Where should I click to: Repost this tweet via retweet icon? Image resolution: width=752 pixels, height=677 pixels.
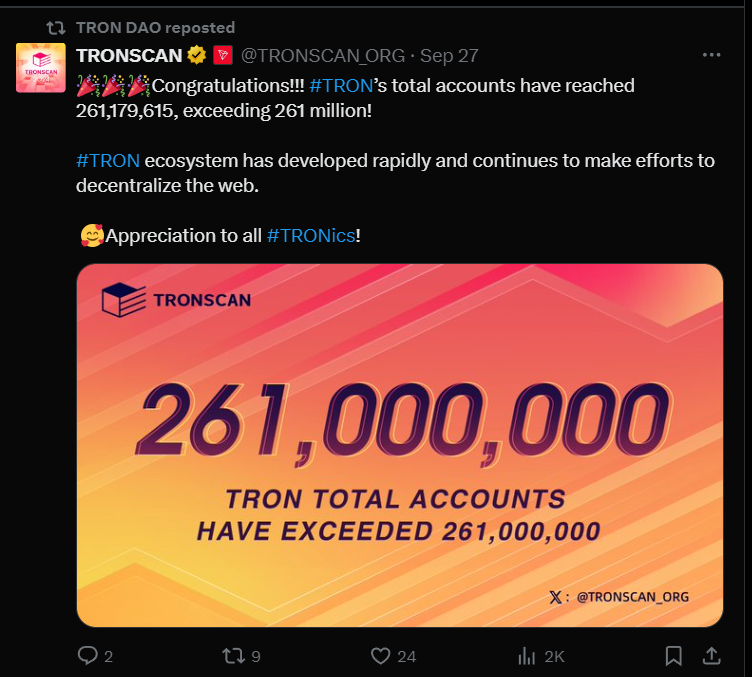(234, 655)
